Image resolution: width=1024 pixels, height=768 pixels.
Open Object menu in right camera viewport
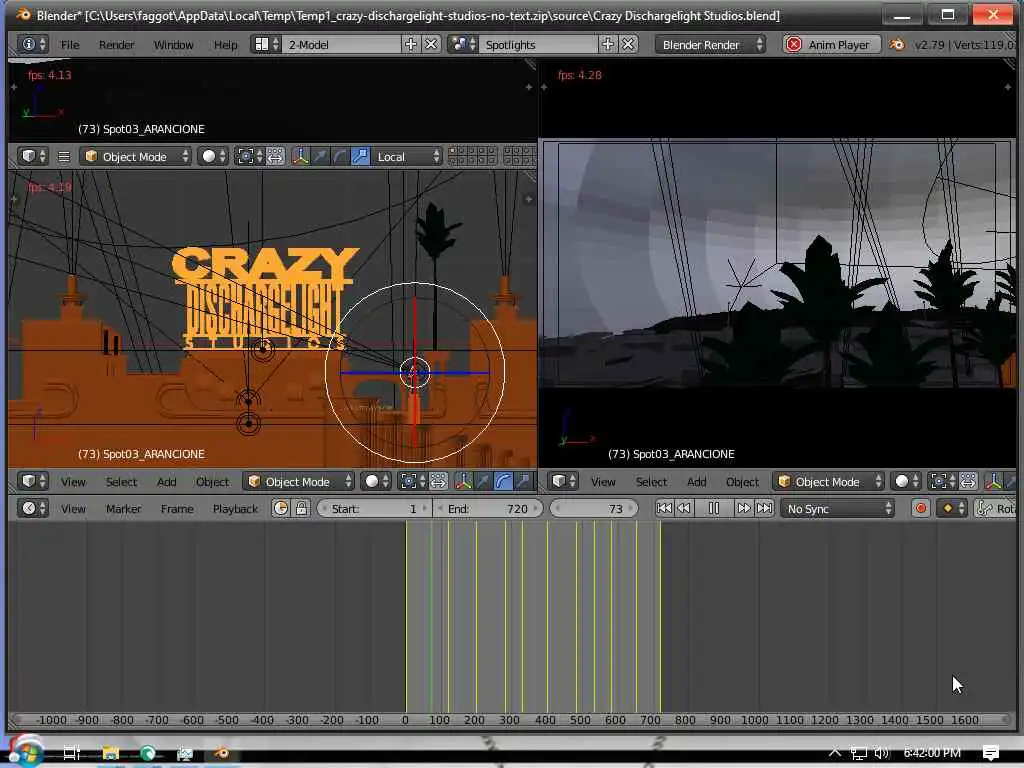click(x=742, y=482)
